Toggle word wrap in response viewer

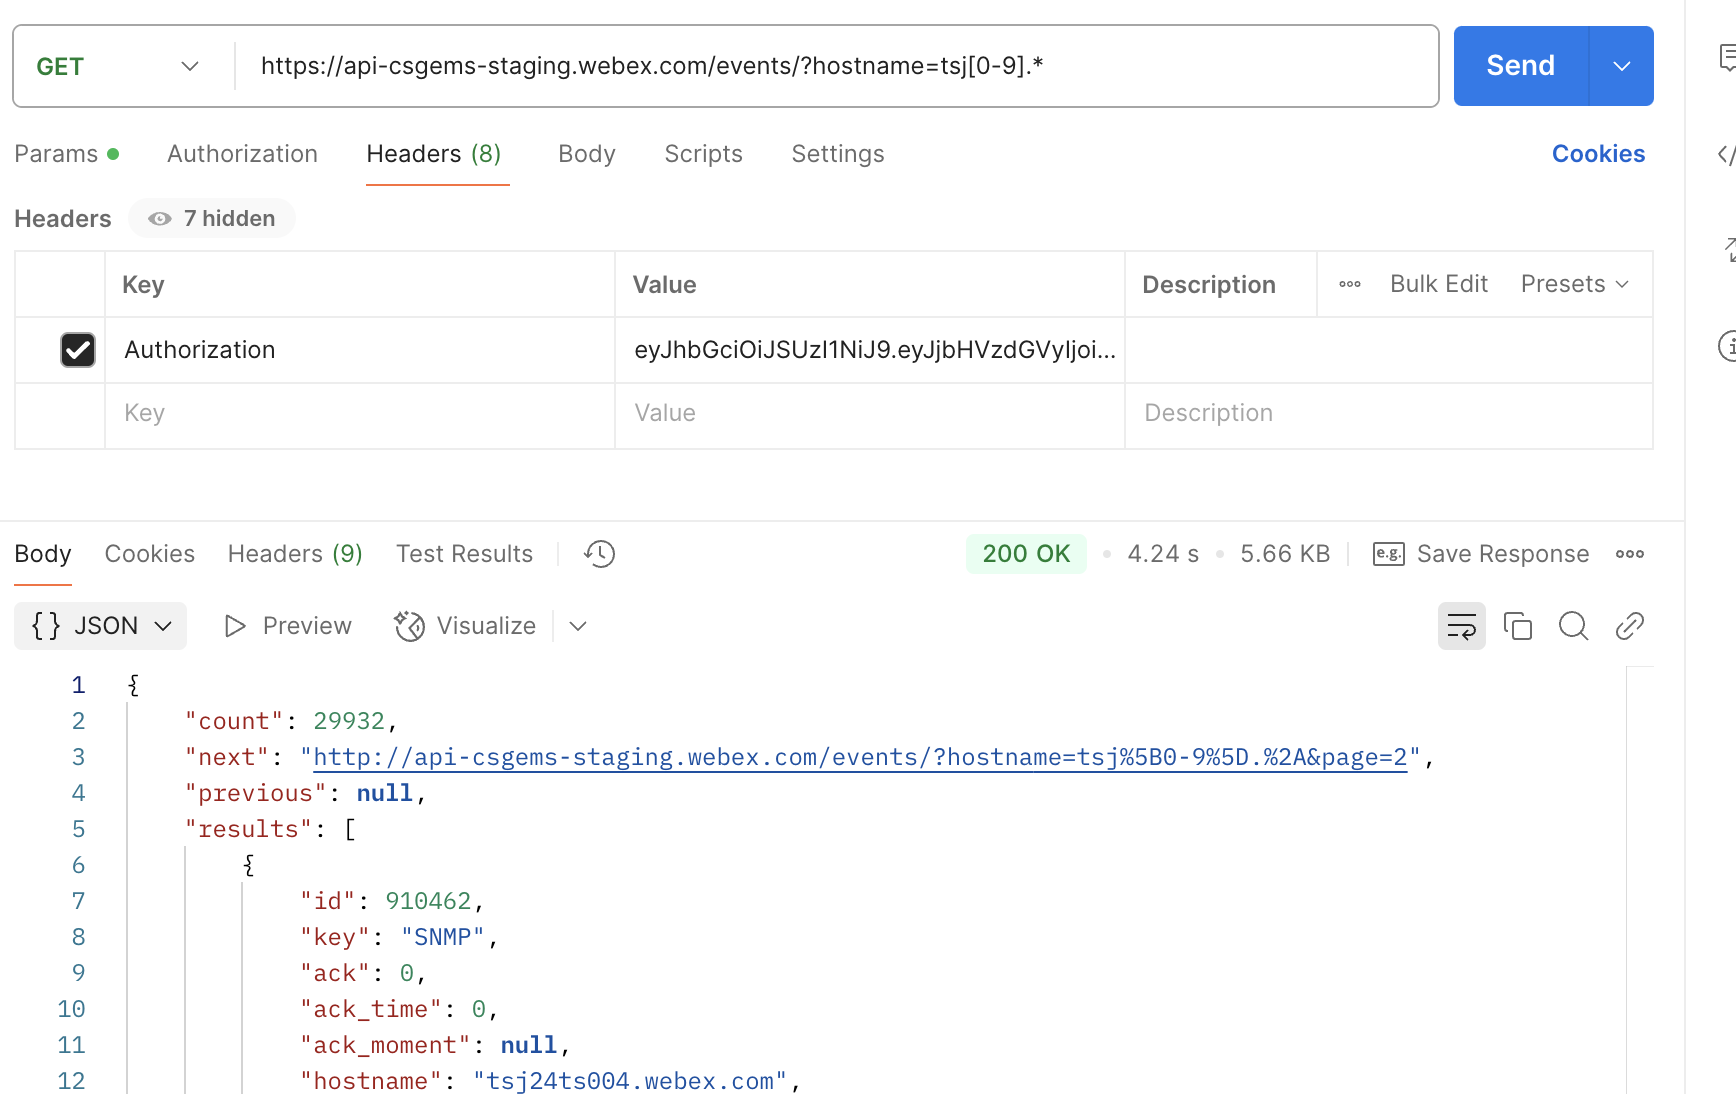click(x=1461, y=626)
